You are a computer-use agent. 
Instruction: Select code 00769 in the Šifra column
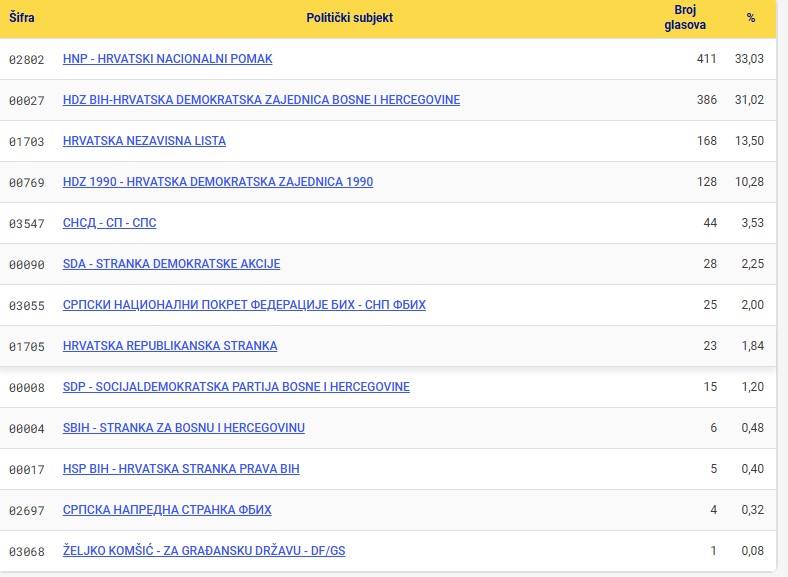pos(27,182)
